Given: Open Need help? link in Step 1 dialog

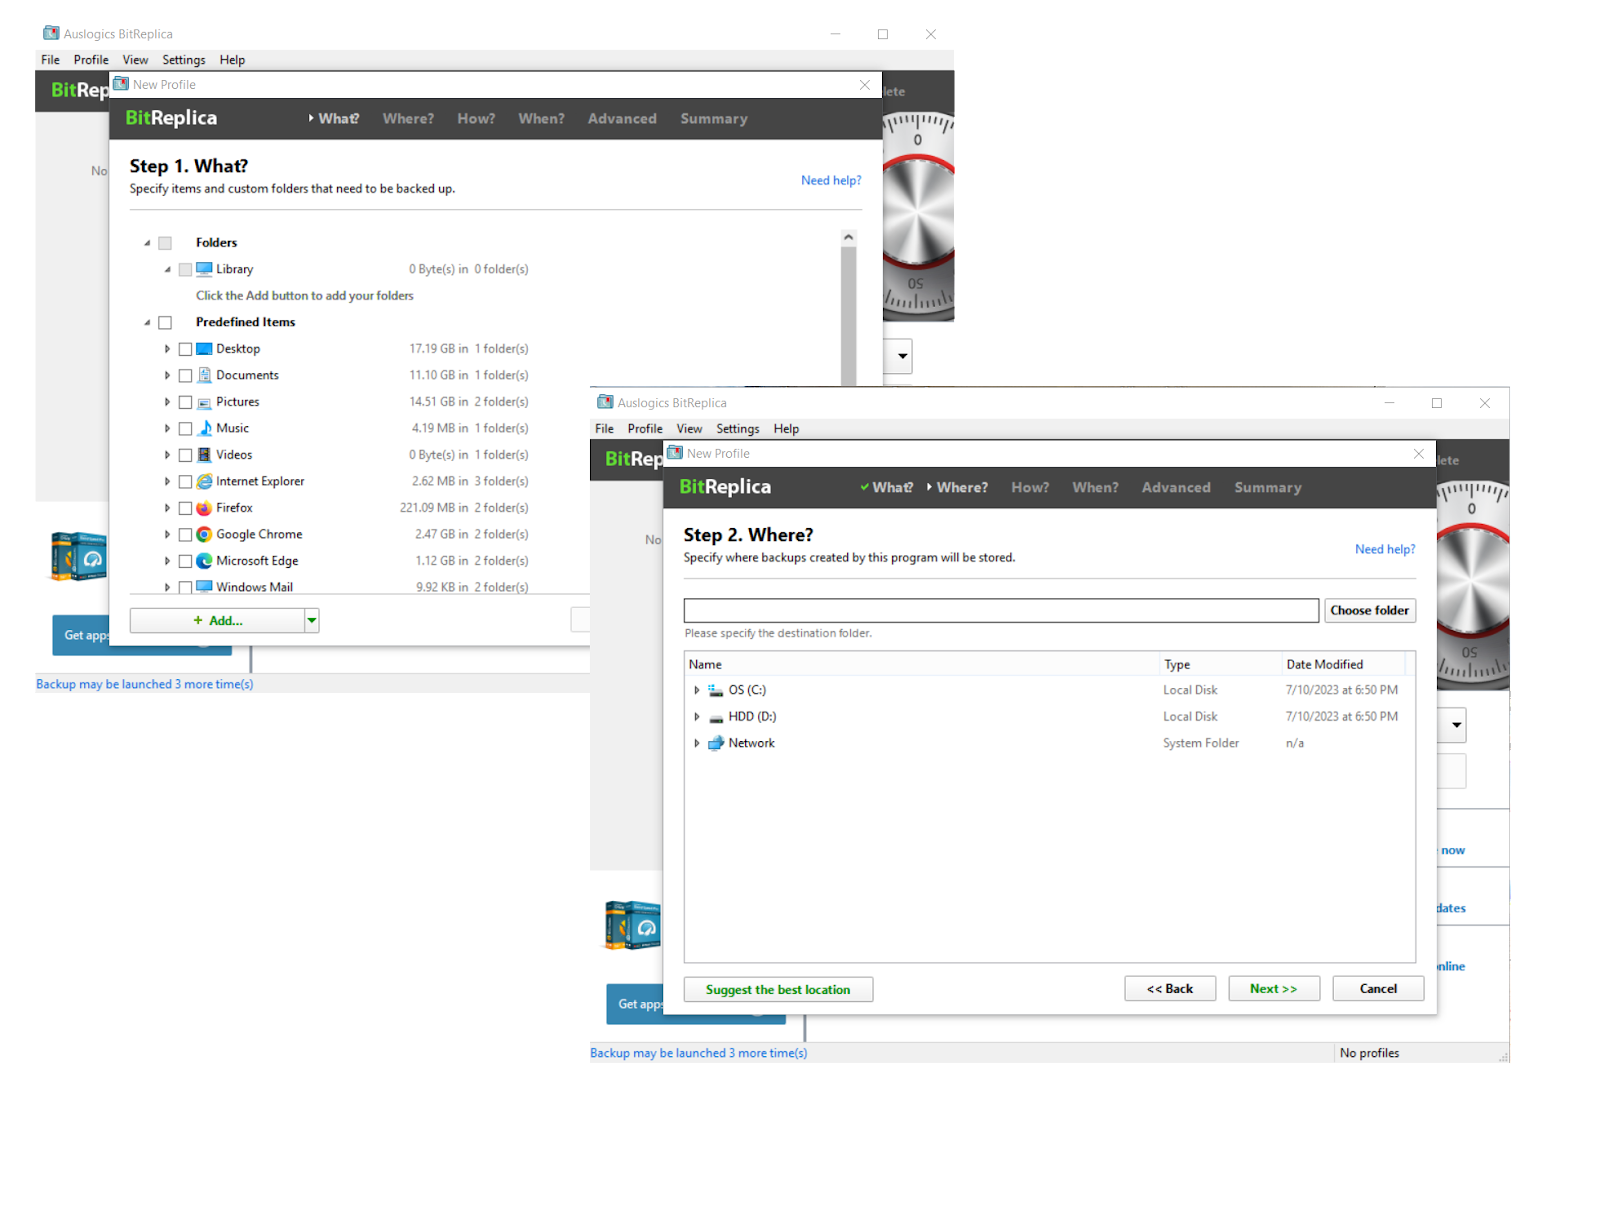Looking at the screenshot, I should tap(831, 181).
